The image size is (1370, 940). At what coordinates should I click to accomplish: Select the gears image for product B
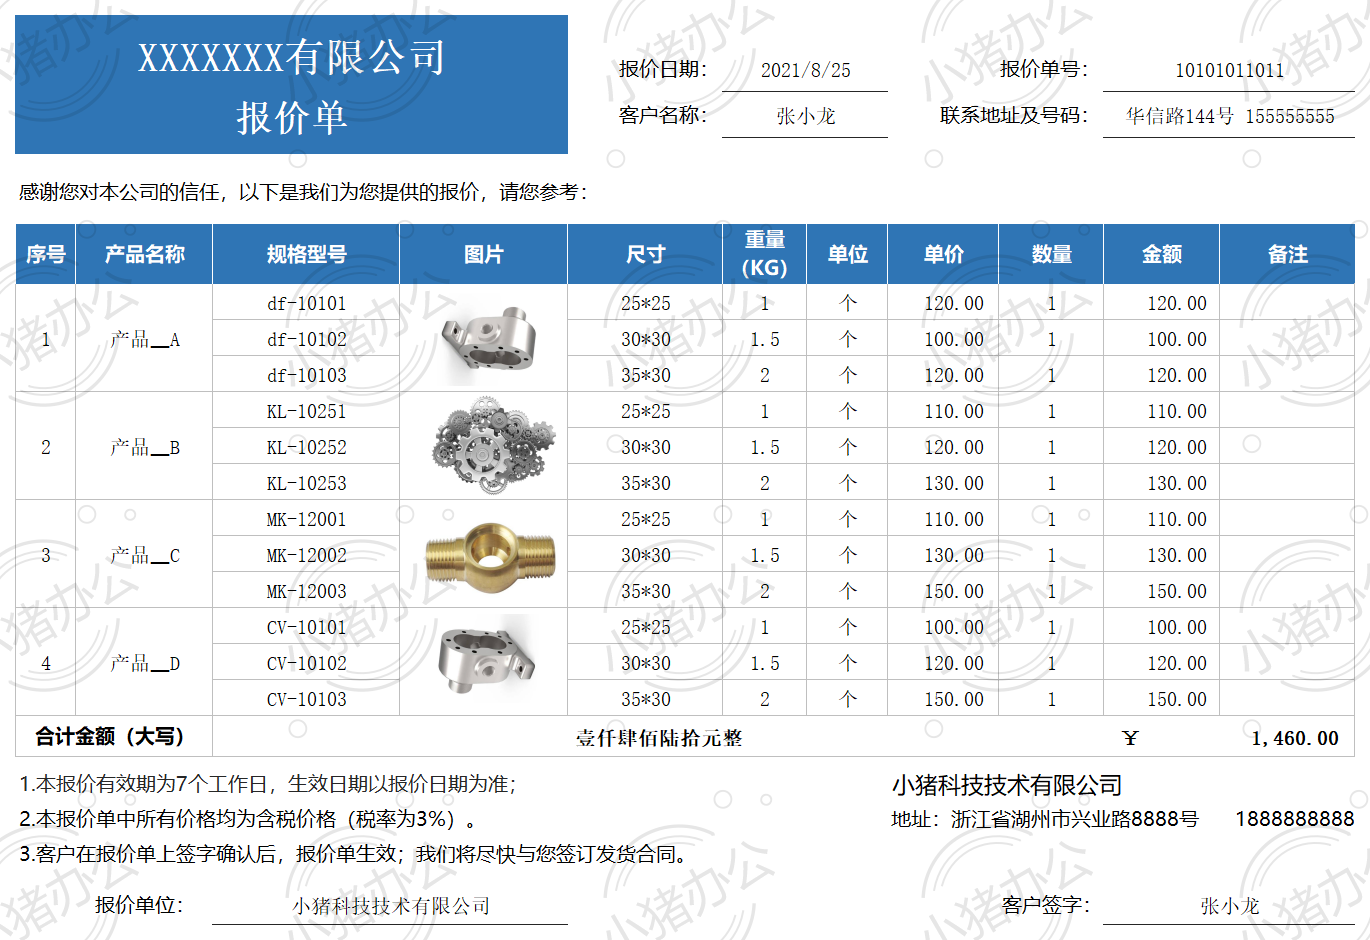492,446
